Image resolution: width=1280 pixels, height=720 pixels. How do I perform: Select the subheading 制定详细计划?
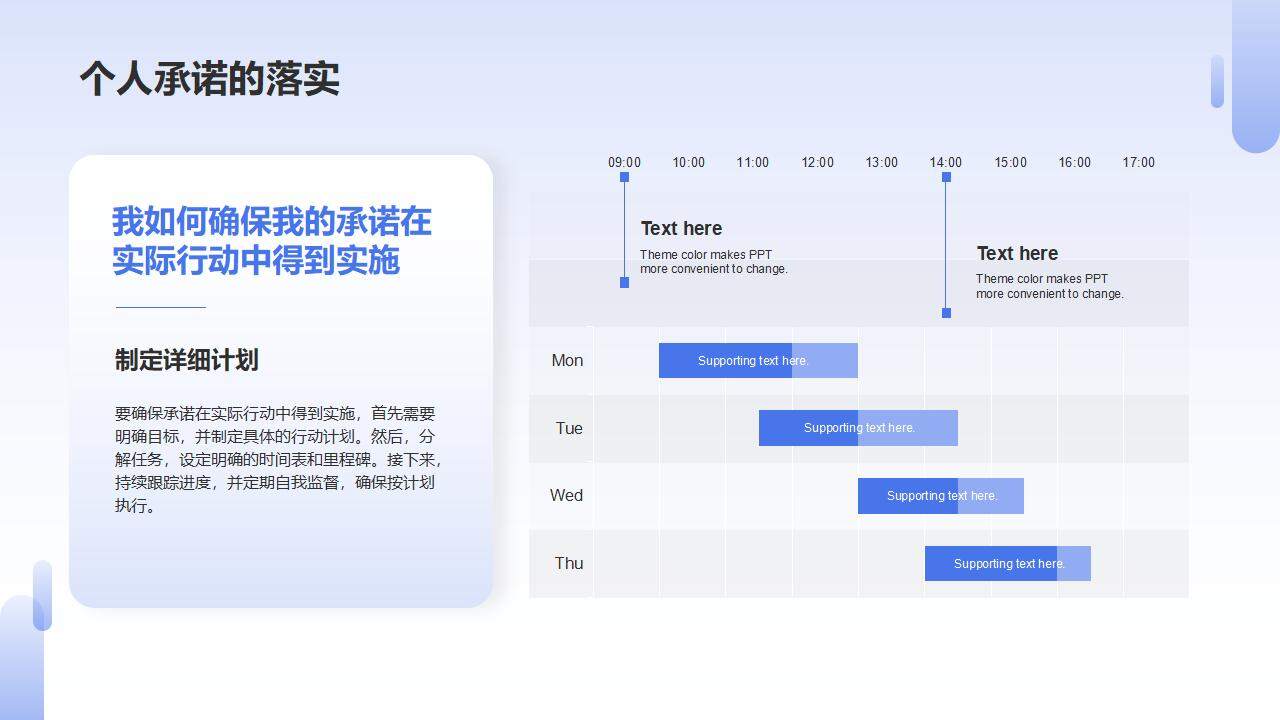point(187,360)
